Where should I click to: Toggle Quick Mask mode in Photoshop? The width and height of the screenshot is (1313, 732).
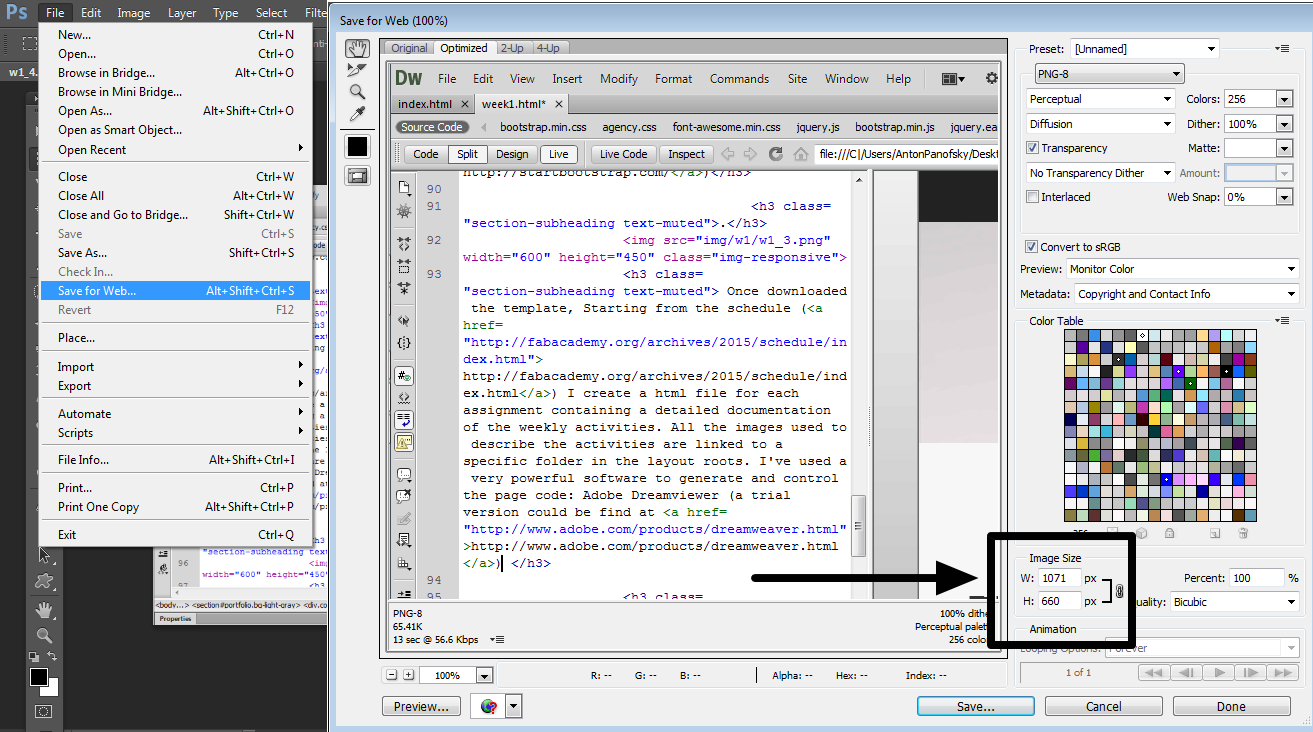(x=44, y=711)
